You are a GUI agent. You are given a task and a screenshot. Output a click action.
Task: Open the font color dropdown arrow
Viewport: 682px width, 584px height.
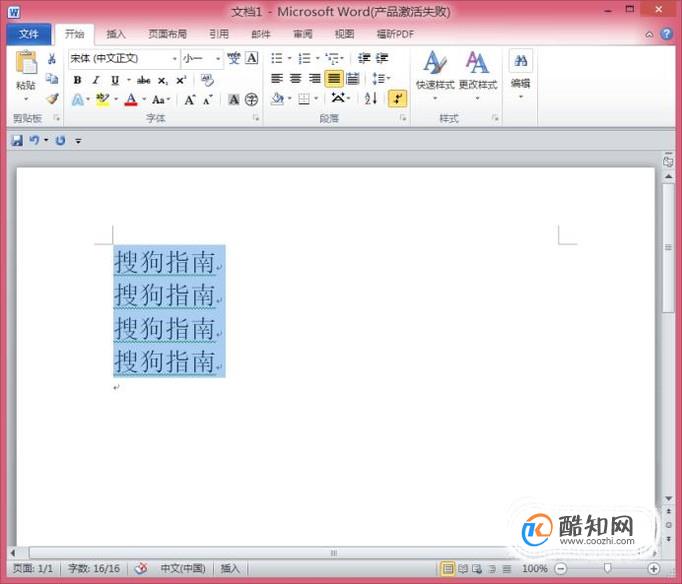[144, 100]
